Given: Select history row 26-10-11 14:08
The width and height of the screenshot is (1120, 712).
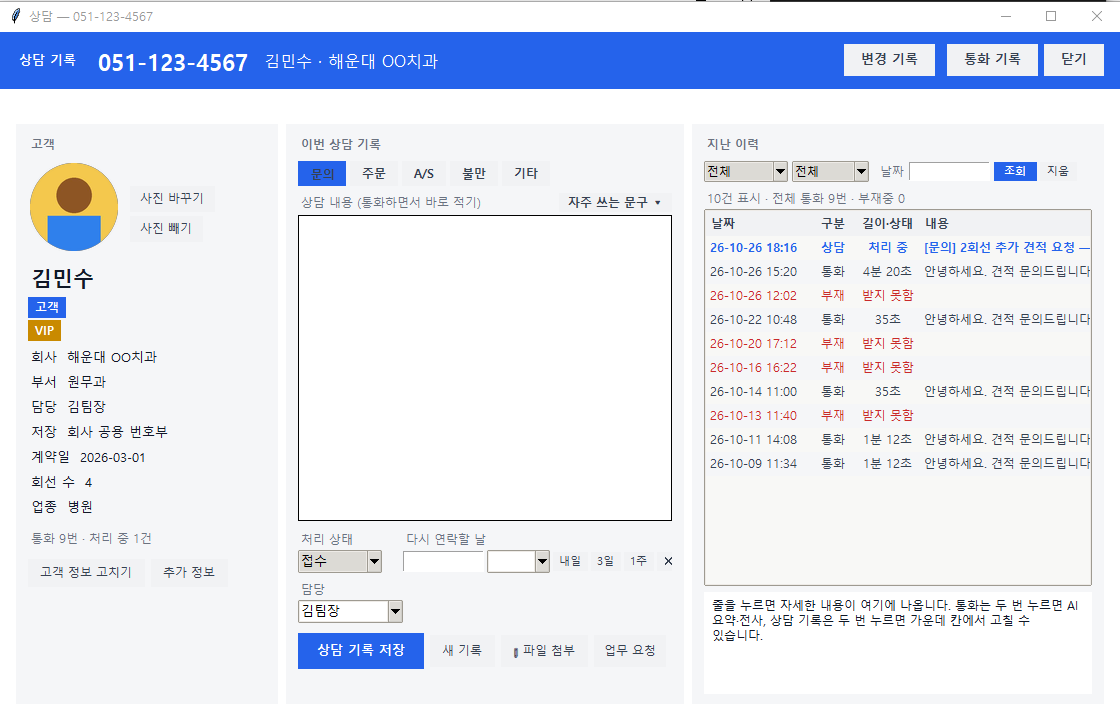Looking at the screenshot, I should click(898, 440).
